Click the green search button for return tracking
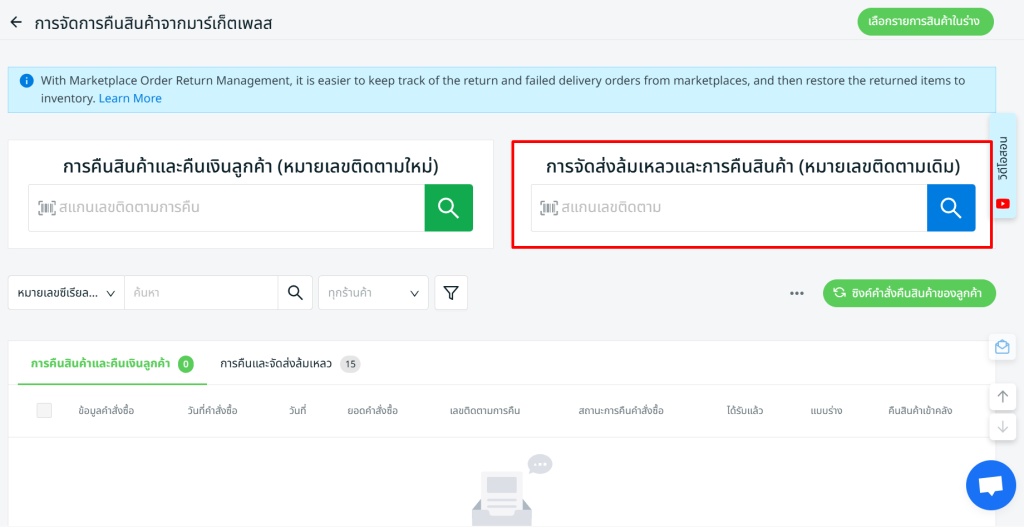The image size is (1024, 527). 448,208
